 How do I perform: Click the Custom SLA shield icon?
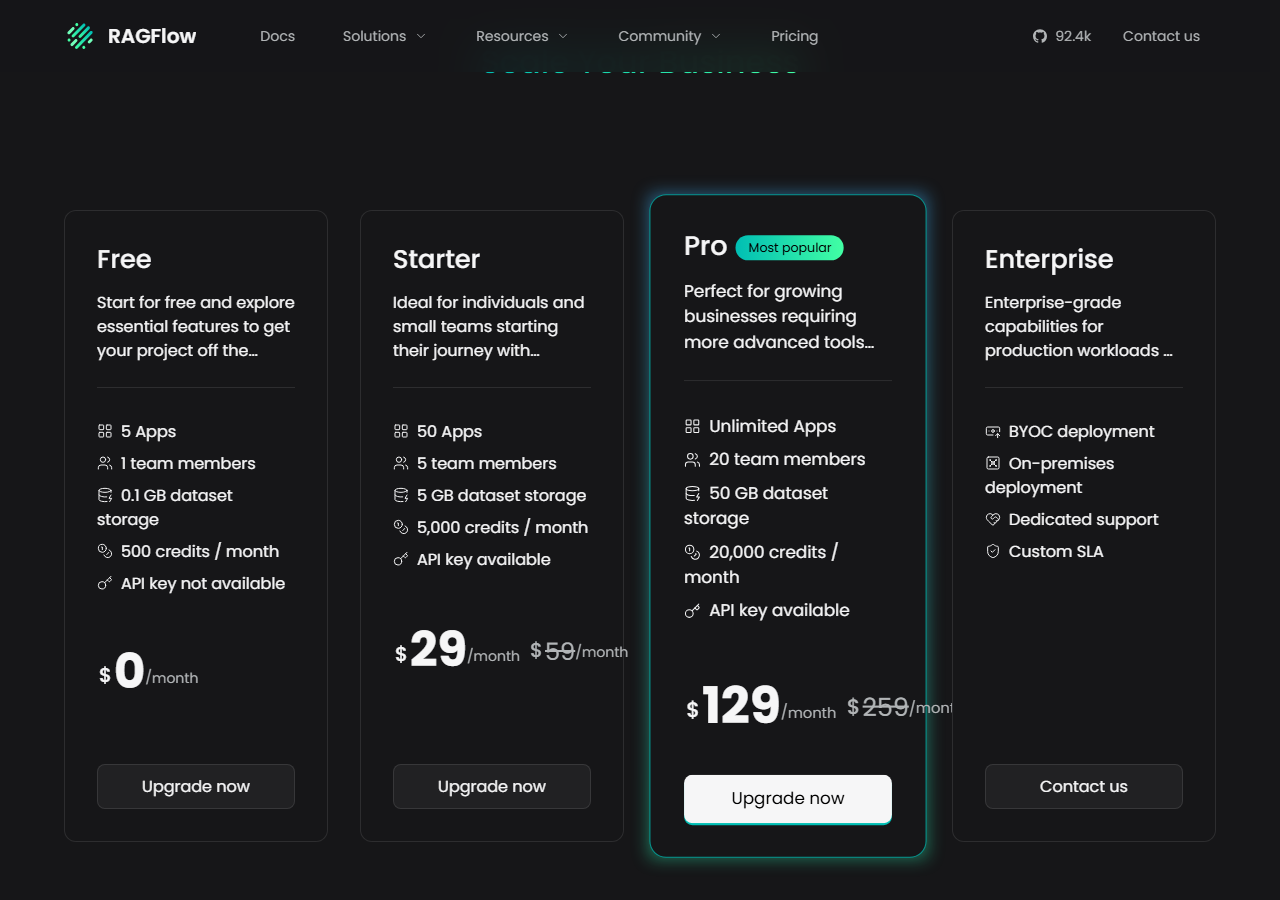pos(993,551)
